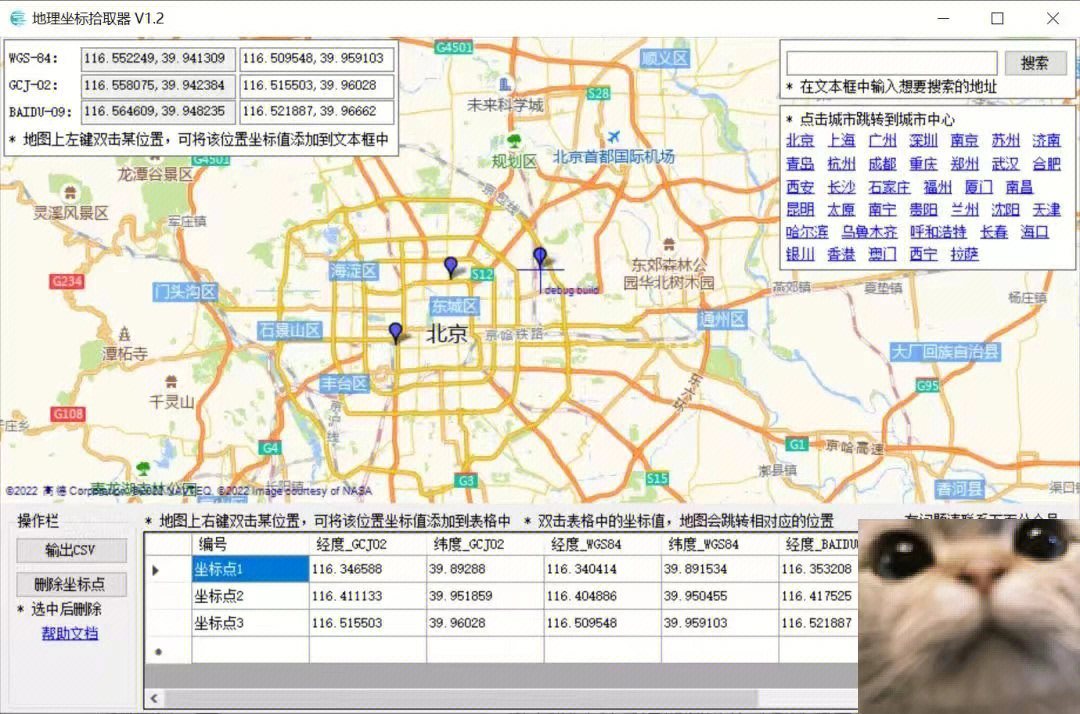Jump to city 成都
The image size is (1080, 714).
coord(882,164)
